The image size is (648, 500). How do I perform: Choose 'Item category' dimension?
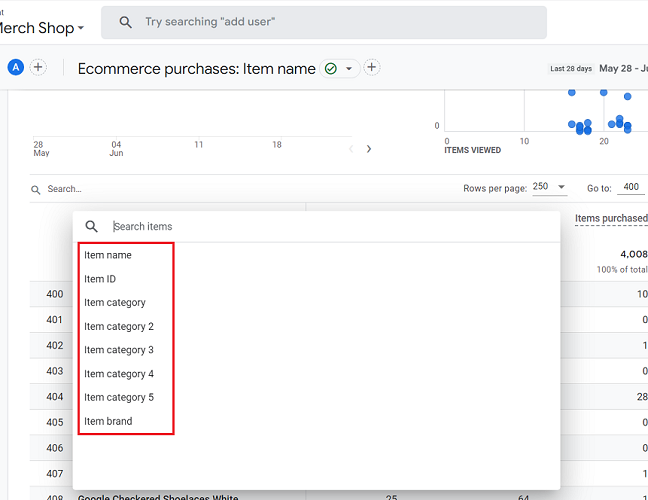click(115, 303)
